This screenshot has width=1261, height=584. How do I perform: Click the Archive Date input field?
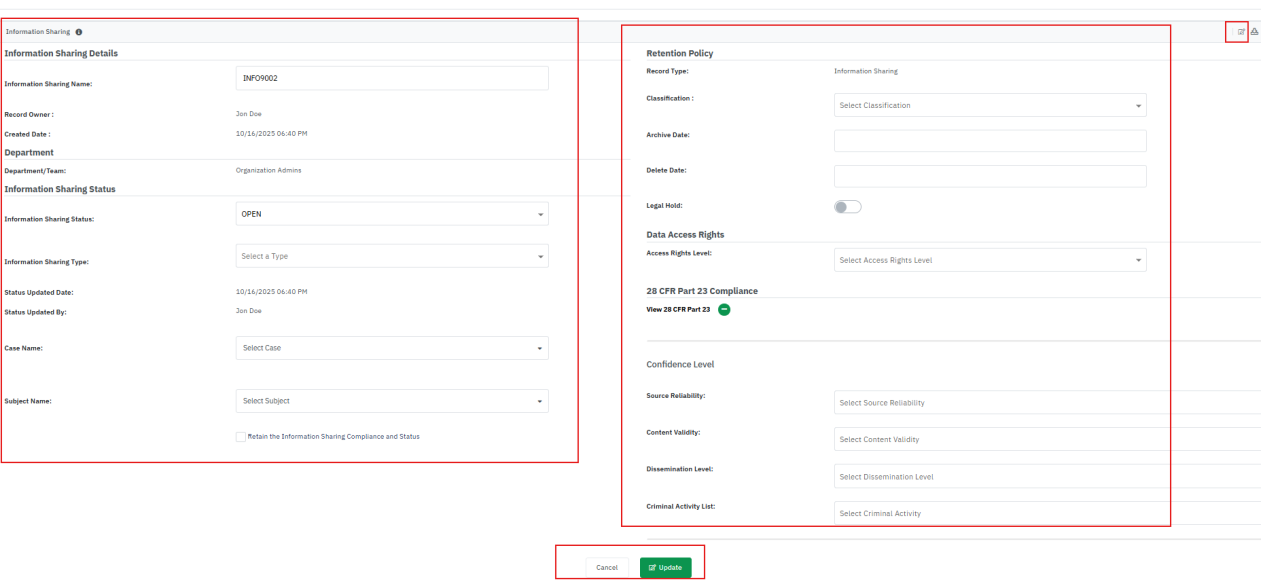pos(989,141)
